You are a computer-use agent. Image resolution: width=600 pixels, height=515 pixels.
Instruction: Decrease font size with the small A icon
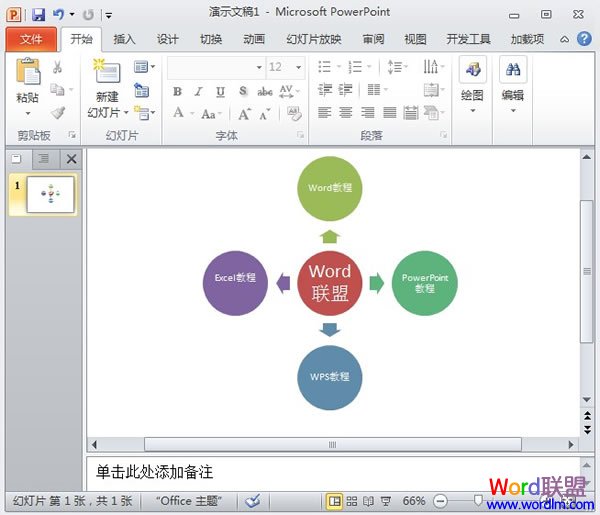pos(264,114)
